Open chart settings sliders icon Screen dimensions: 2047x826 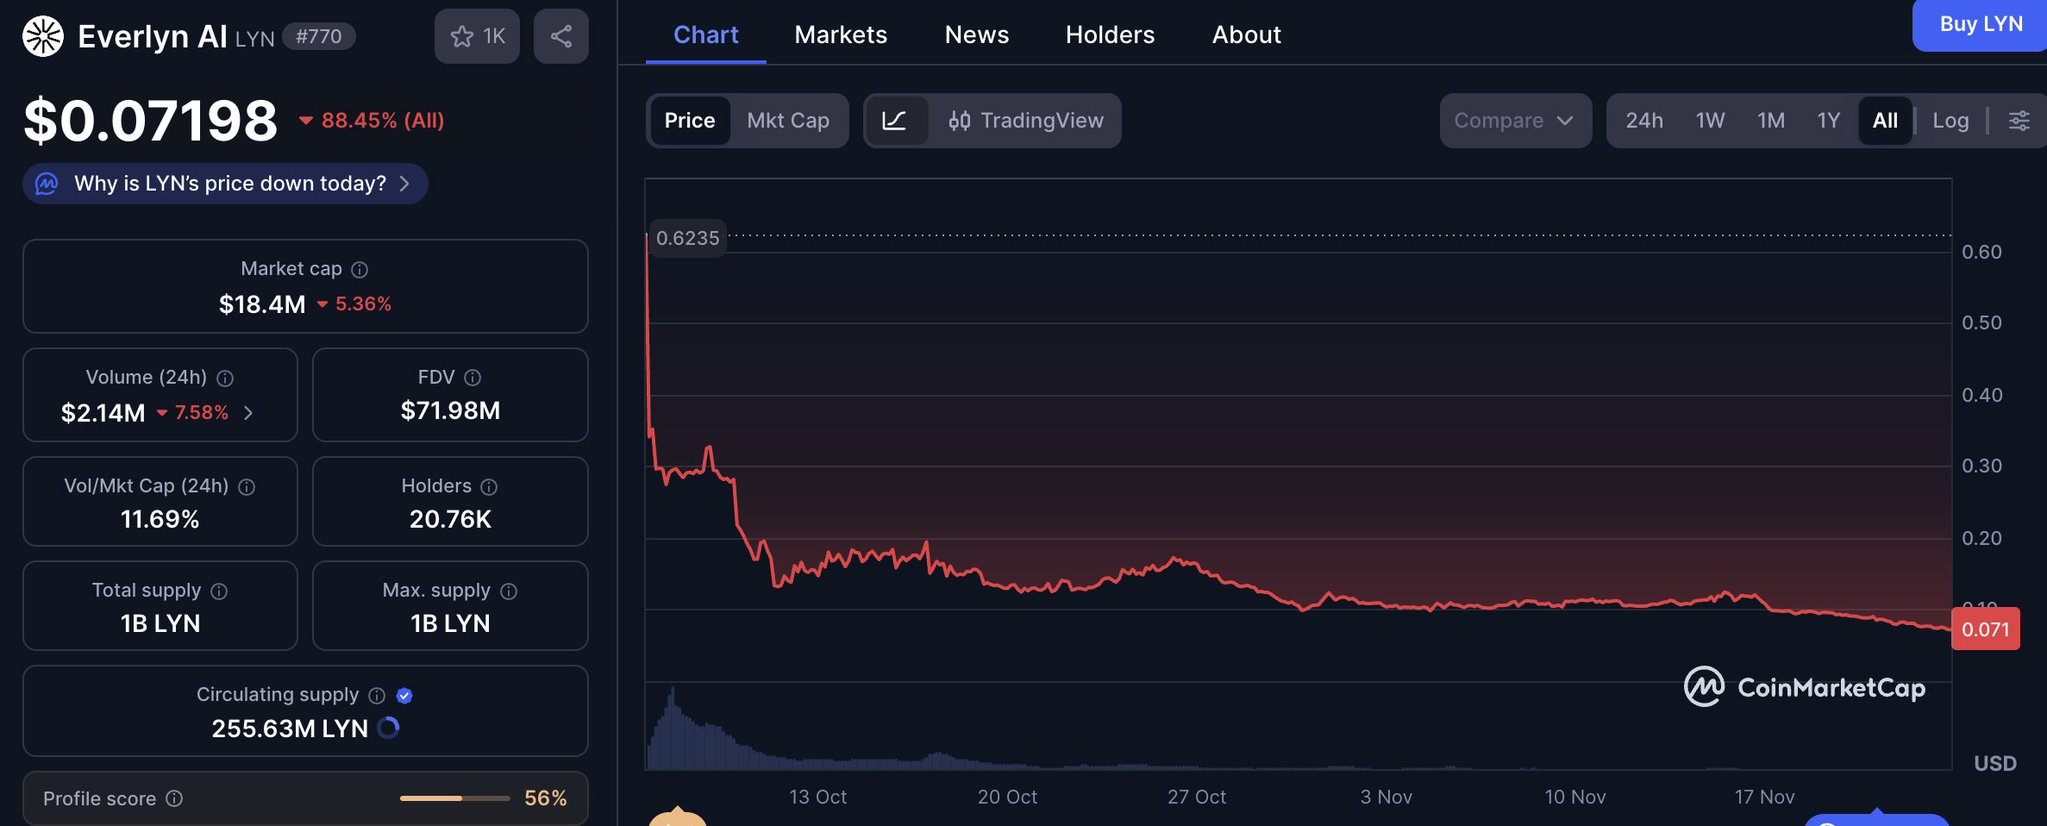[x=2019, y=121]
